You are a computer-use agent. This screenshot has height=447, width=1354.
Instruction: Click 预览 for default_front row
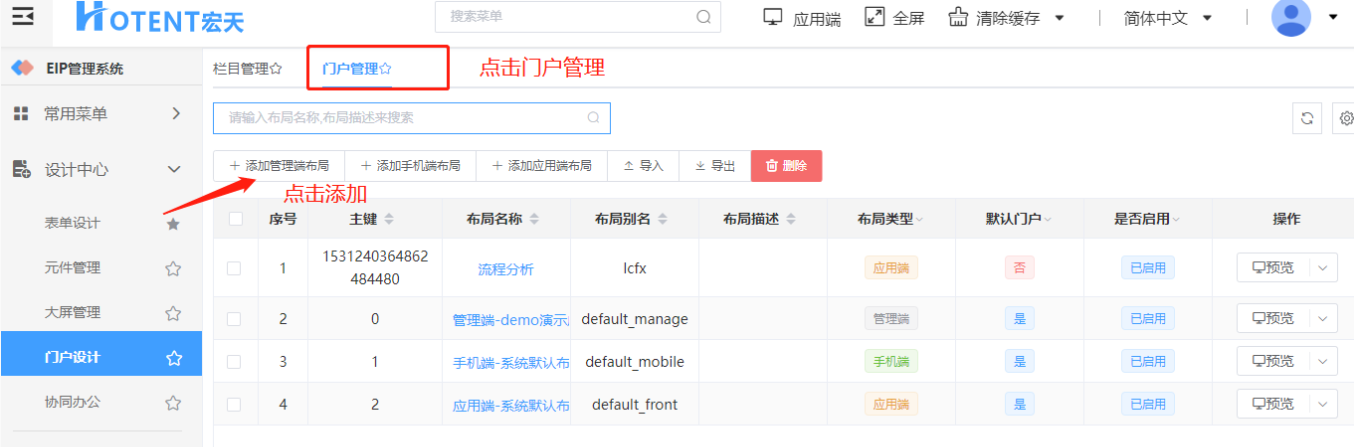tap(1274, 404)
